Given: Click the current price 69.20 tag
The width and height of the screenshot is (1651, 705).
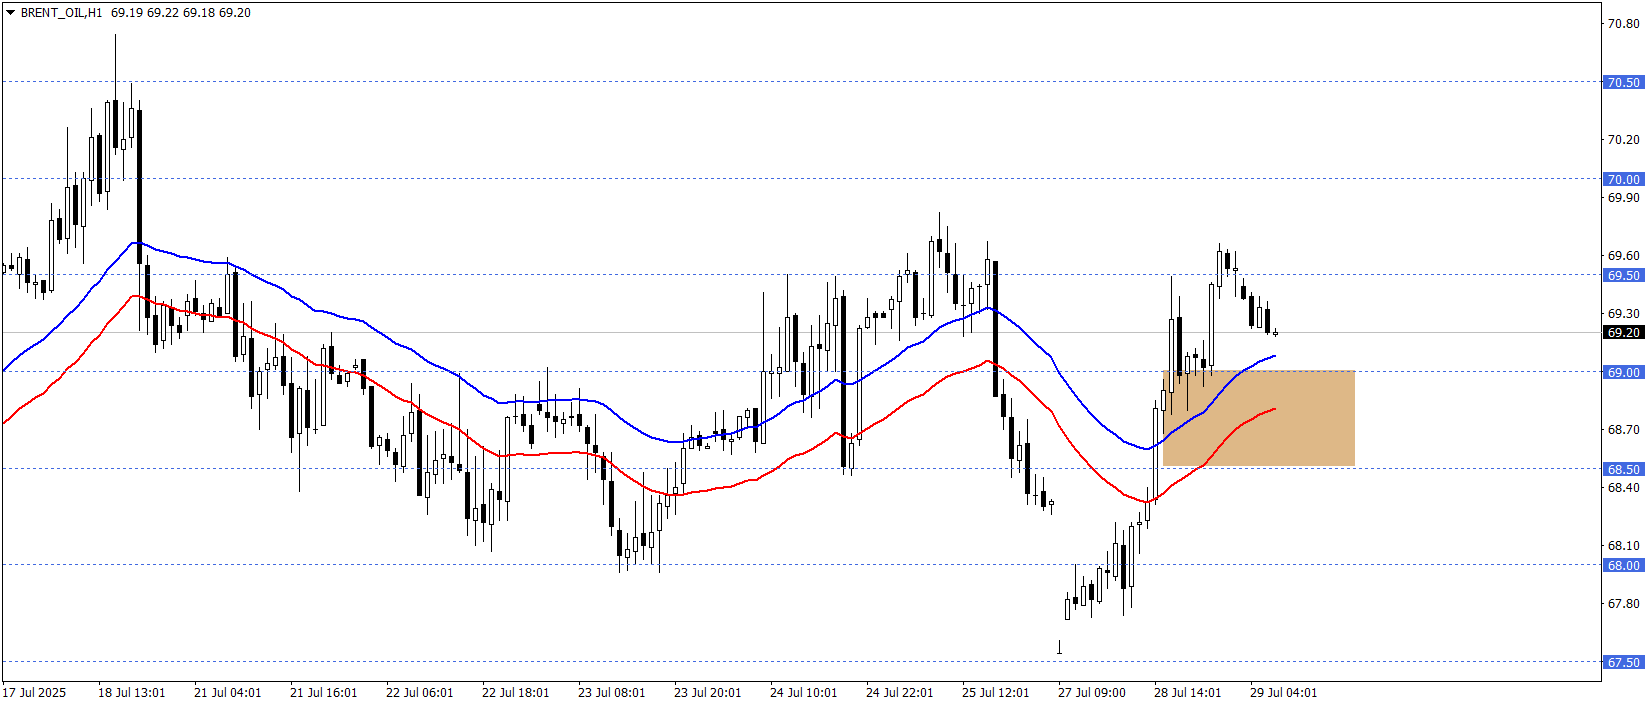Looking at the screenshot, I should tap(1623, 332).
